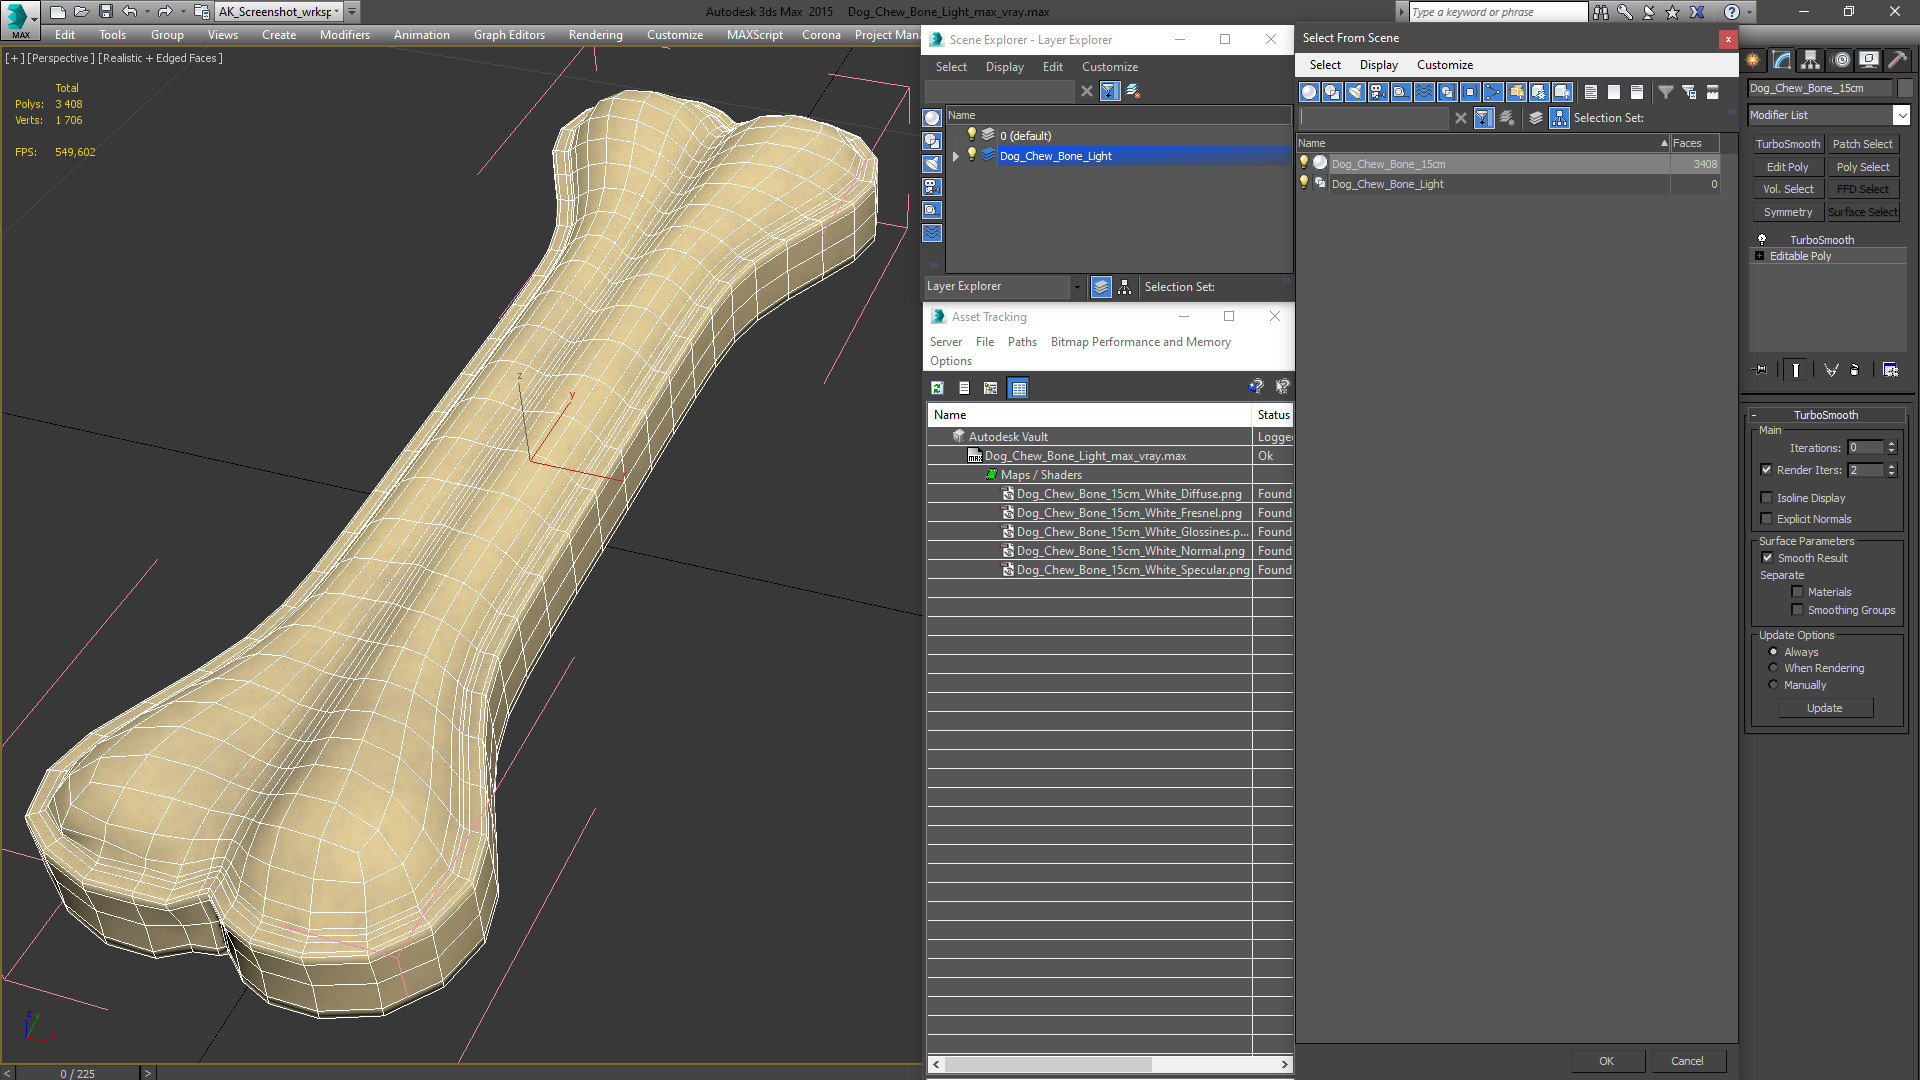1920x1080 pixels.
Task: Open the Modifier List dropdown
Action: (1901, 115)
